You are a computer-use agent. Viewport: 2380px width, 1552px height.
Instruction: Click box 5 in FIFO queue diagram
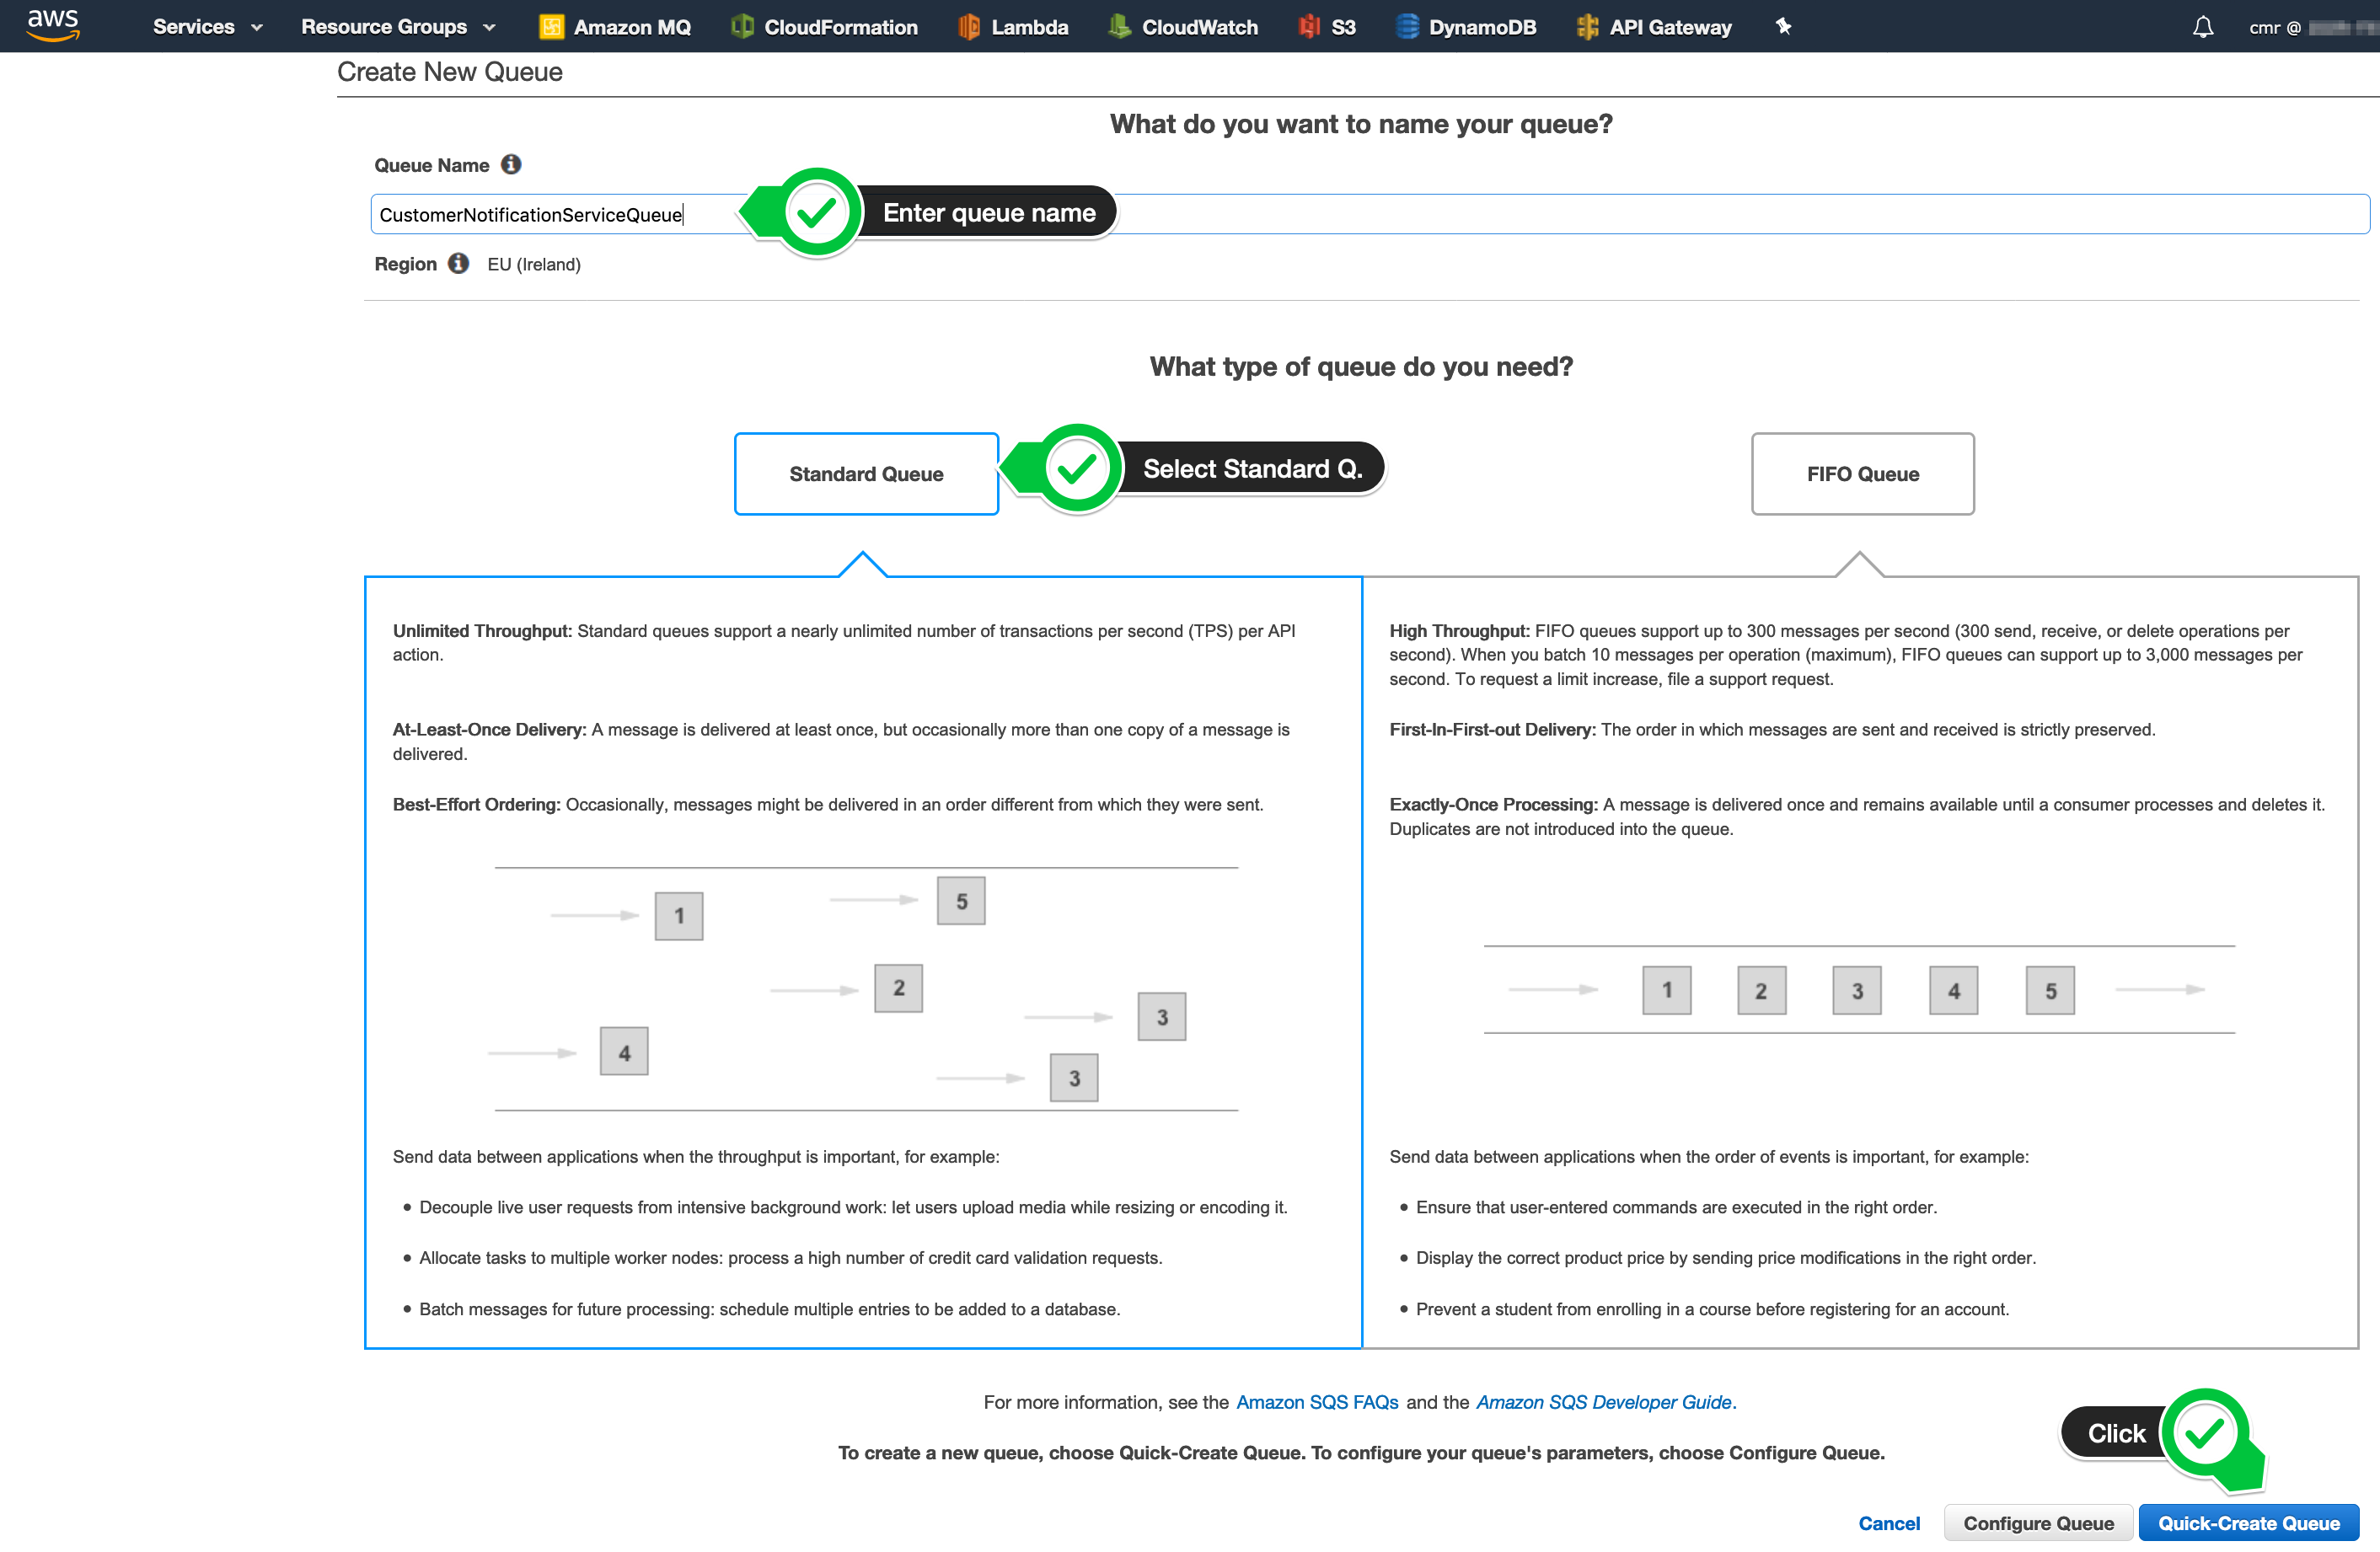[2050, 990]
